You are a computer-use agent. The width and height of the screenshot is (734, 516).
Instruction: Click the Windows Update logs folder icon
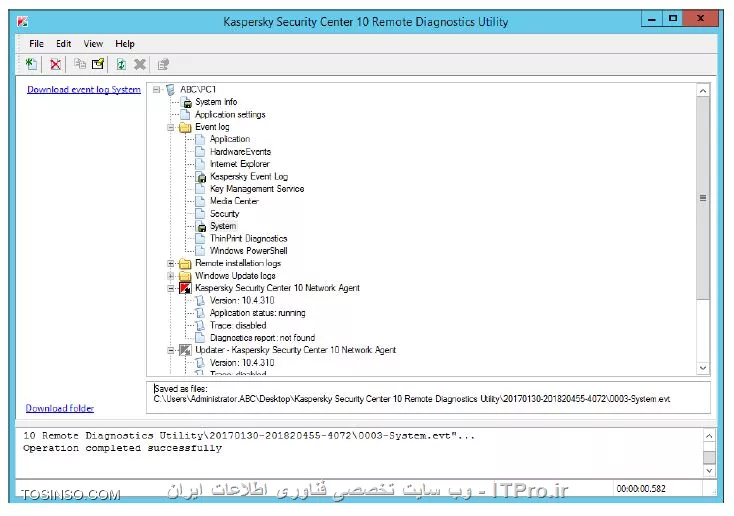pyautogui.click(x=185, y=276)
